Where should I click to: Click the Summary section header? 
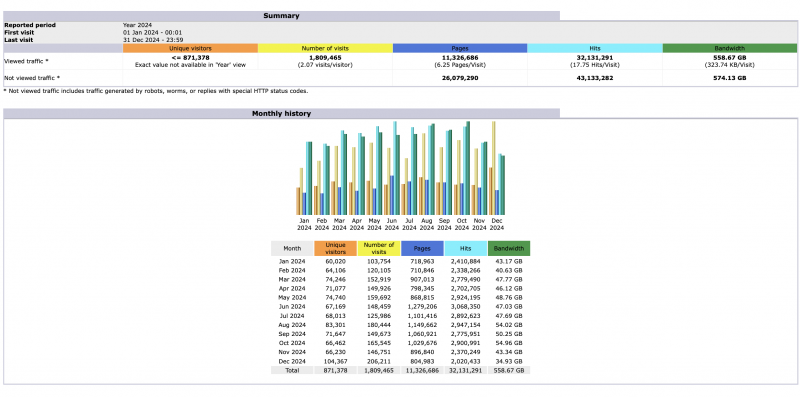[281, 16]
